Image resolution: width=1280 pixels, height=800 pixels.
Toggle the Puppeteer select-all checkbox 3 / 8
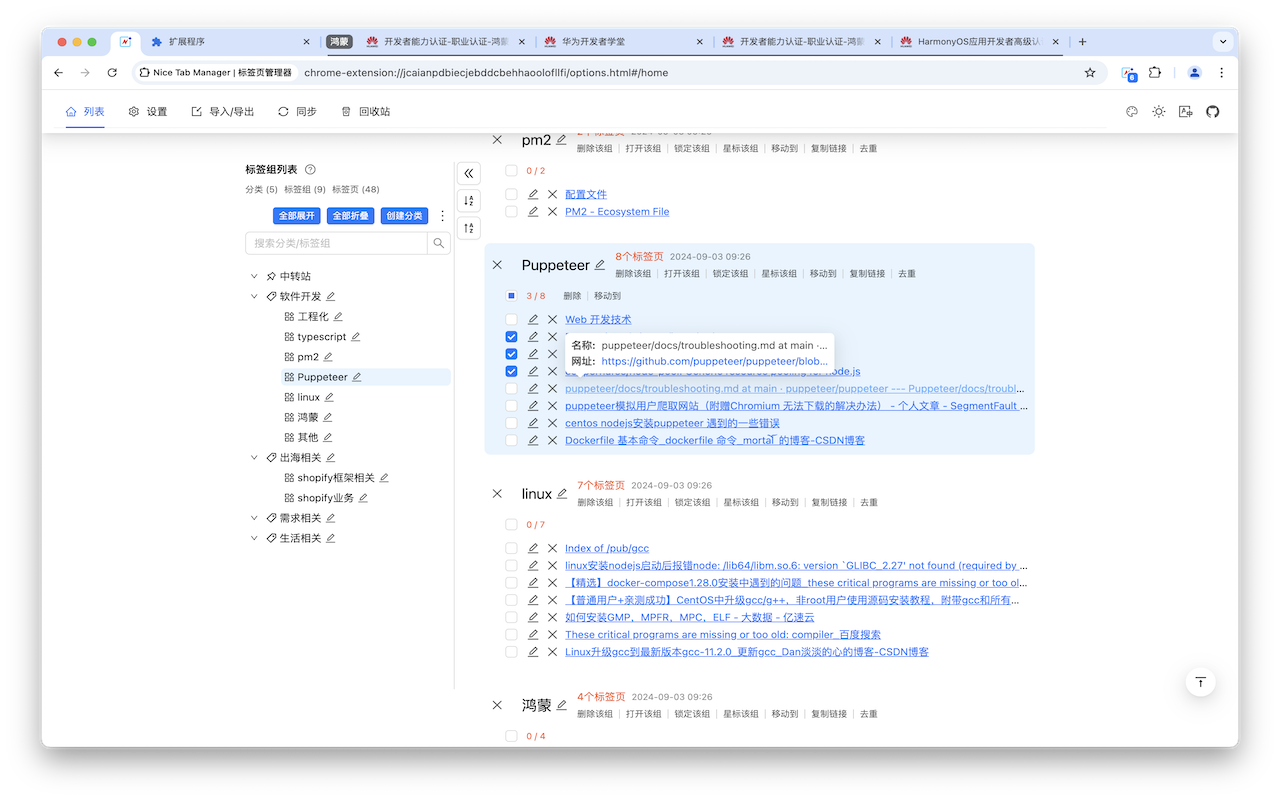coord(511,296)
